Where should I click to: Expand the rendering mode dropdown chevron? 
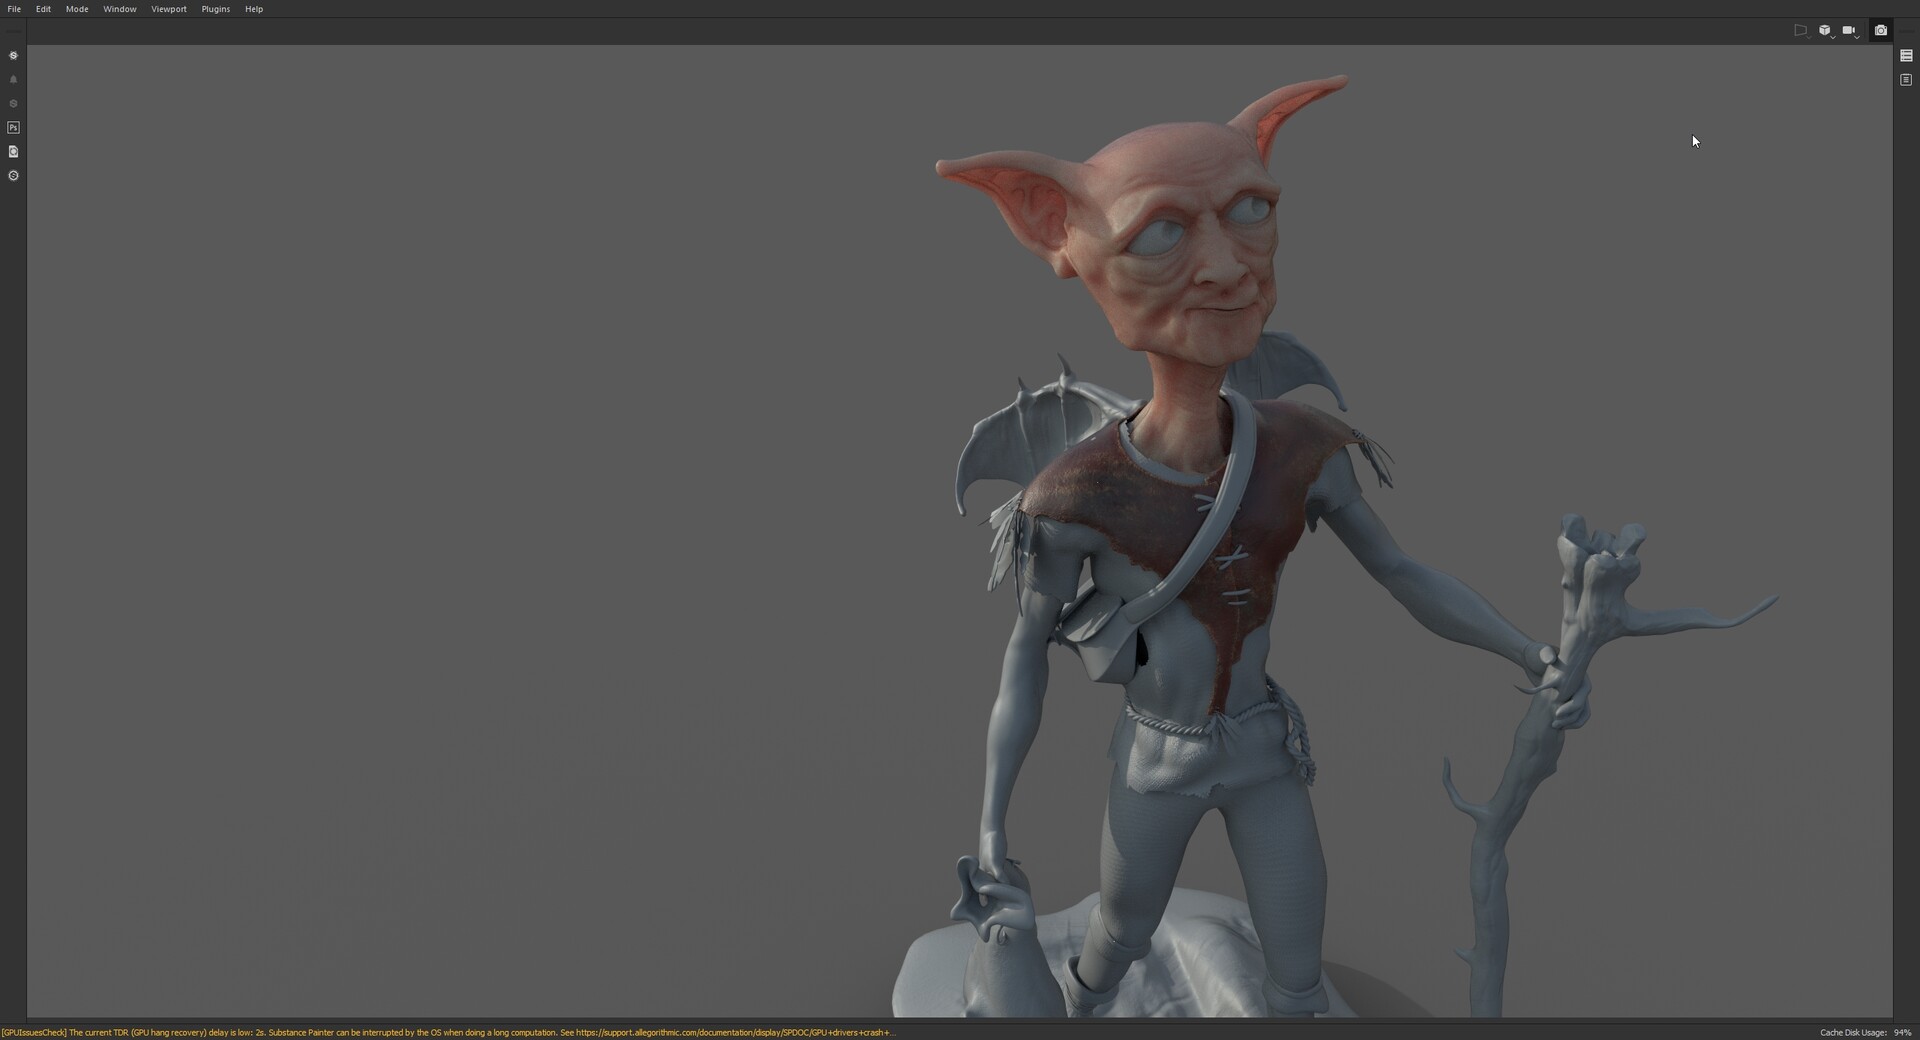tap(1808, 37)
